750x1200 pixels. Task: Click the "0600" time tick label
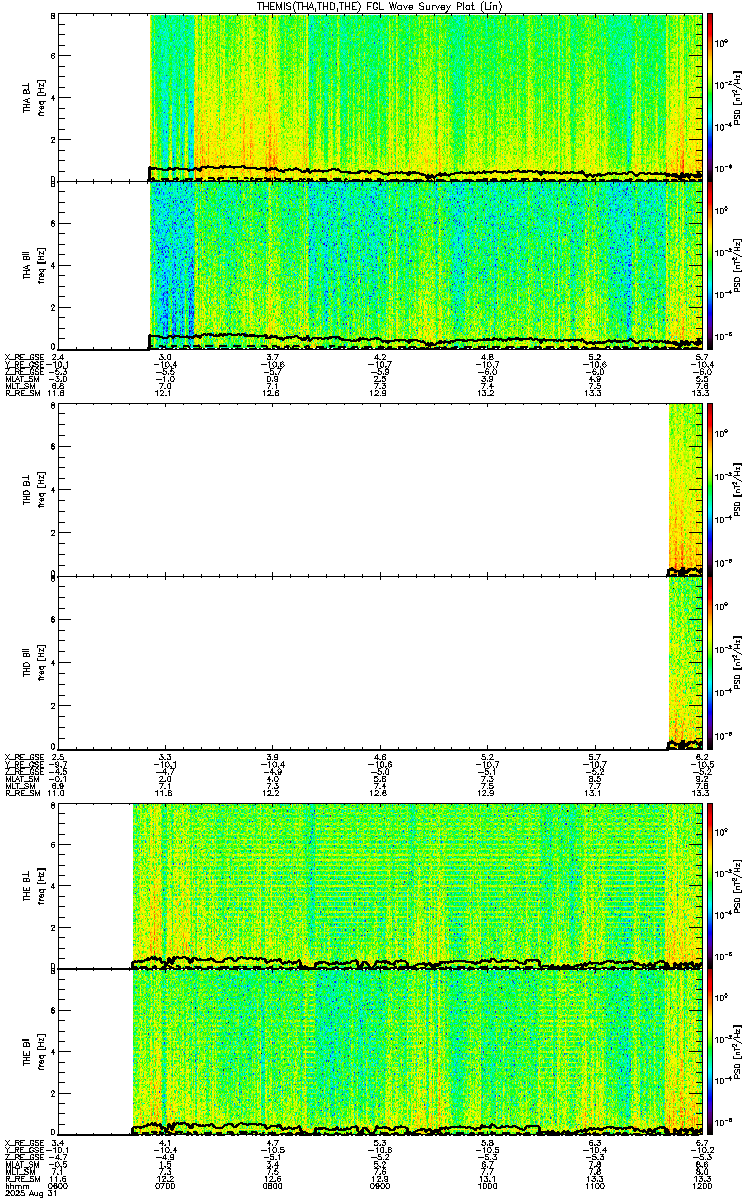point(58,1186)
